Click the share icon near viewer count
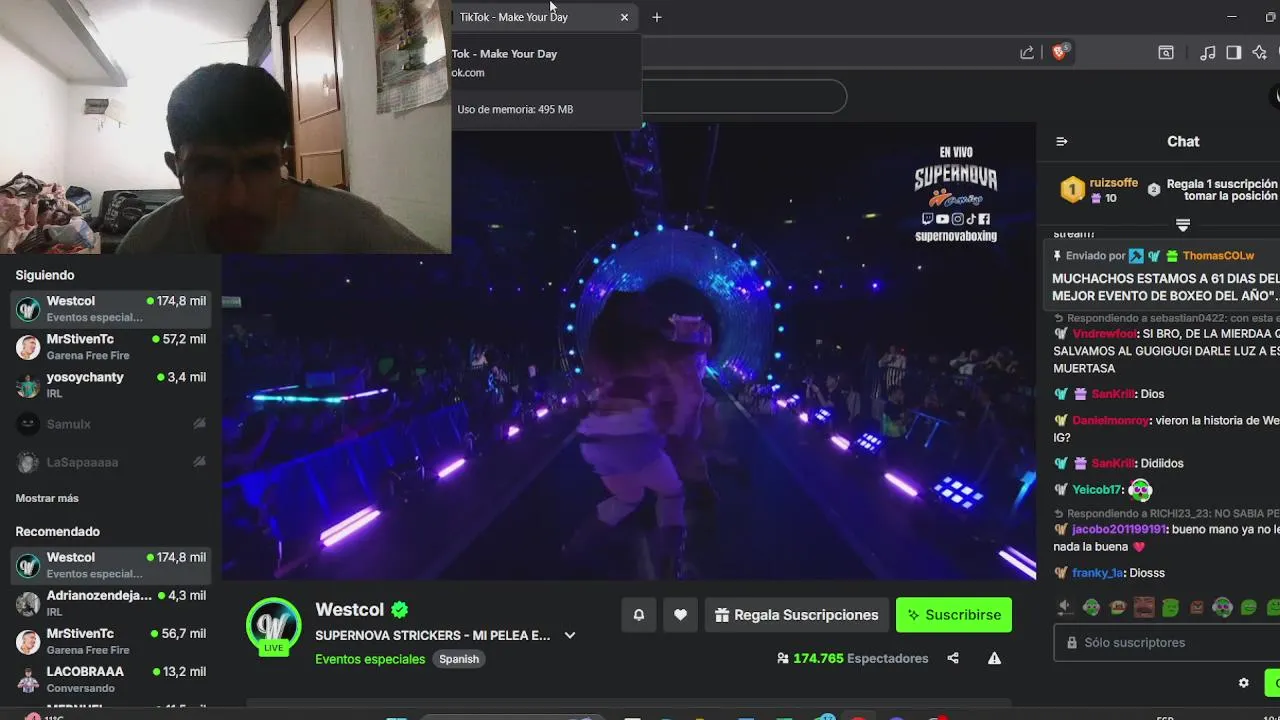Viewport: 1280px width, 720px height. click(x=953, y=658)
